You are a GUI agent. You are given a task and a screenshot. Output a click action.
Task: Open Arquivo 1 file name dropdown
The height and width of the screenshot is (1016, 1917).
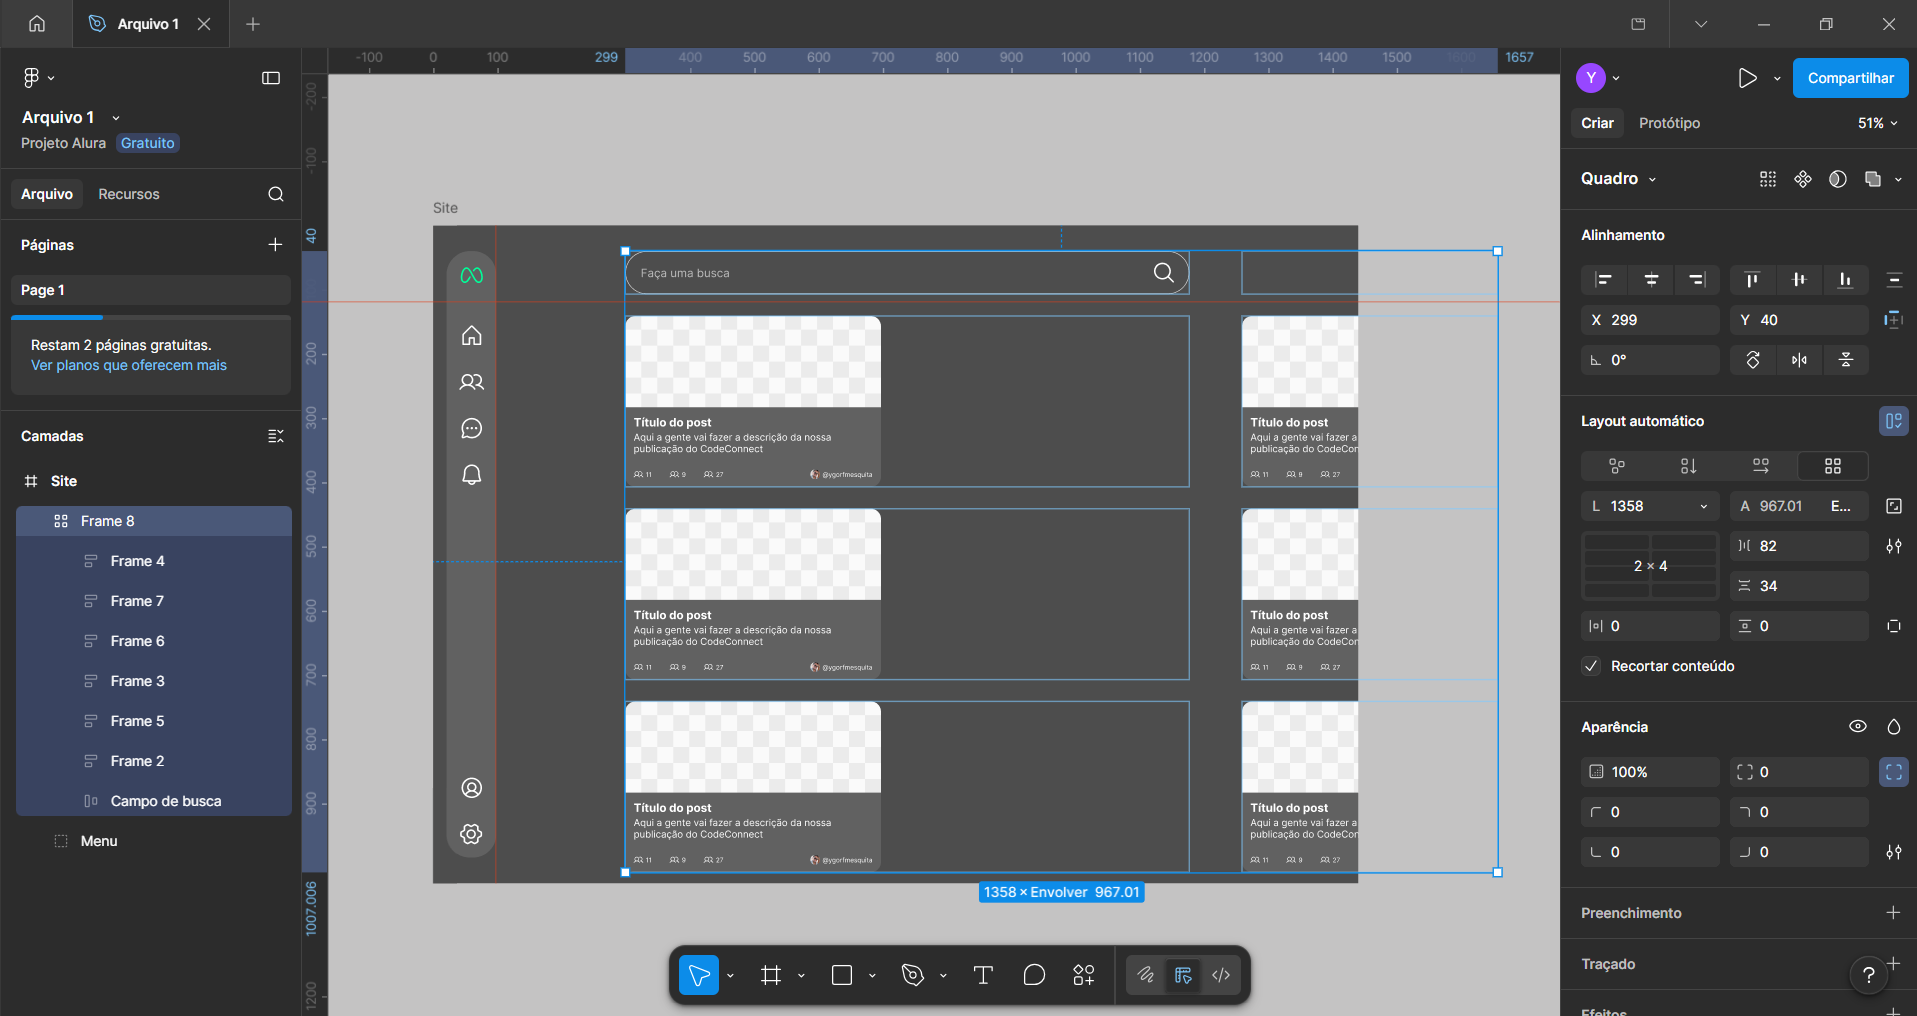(x=116, y=118)
